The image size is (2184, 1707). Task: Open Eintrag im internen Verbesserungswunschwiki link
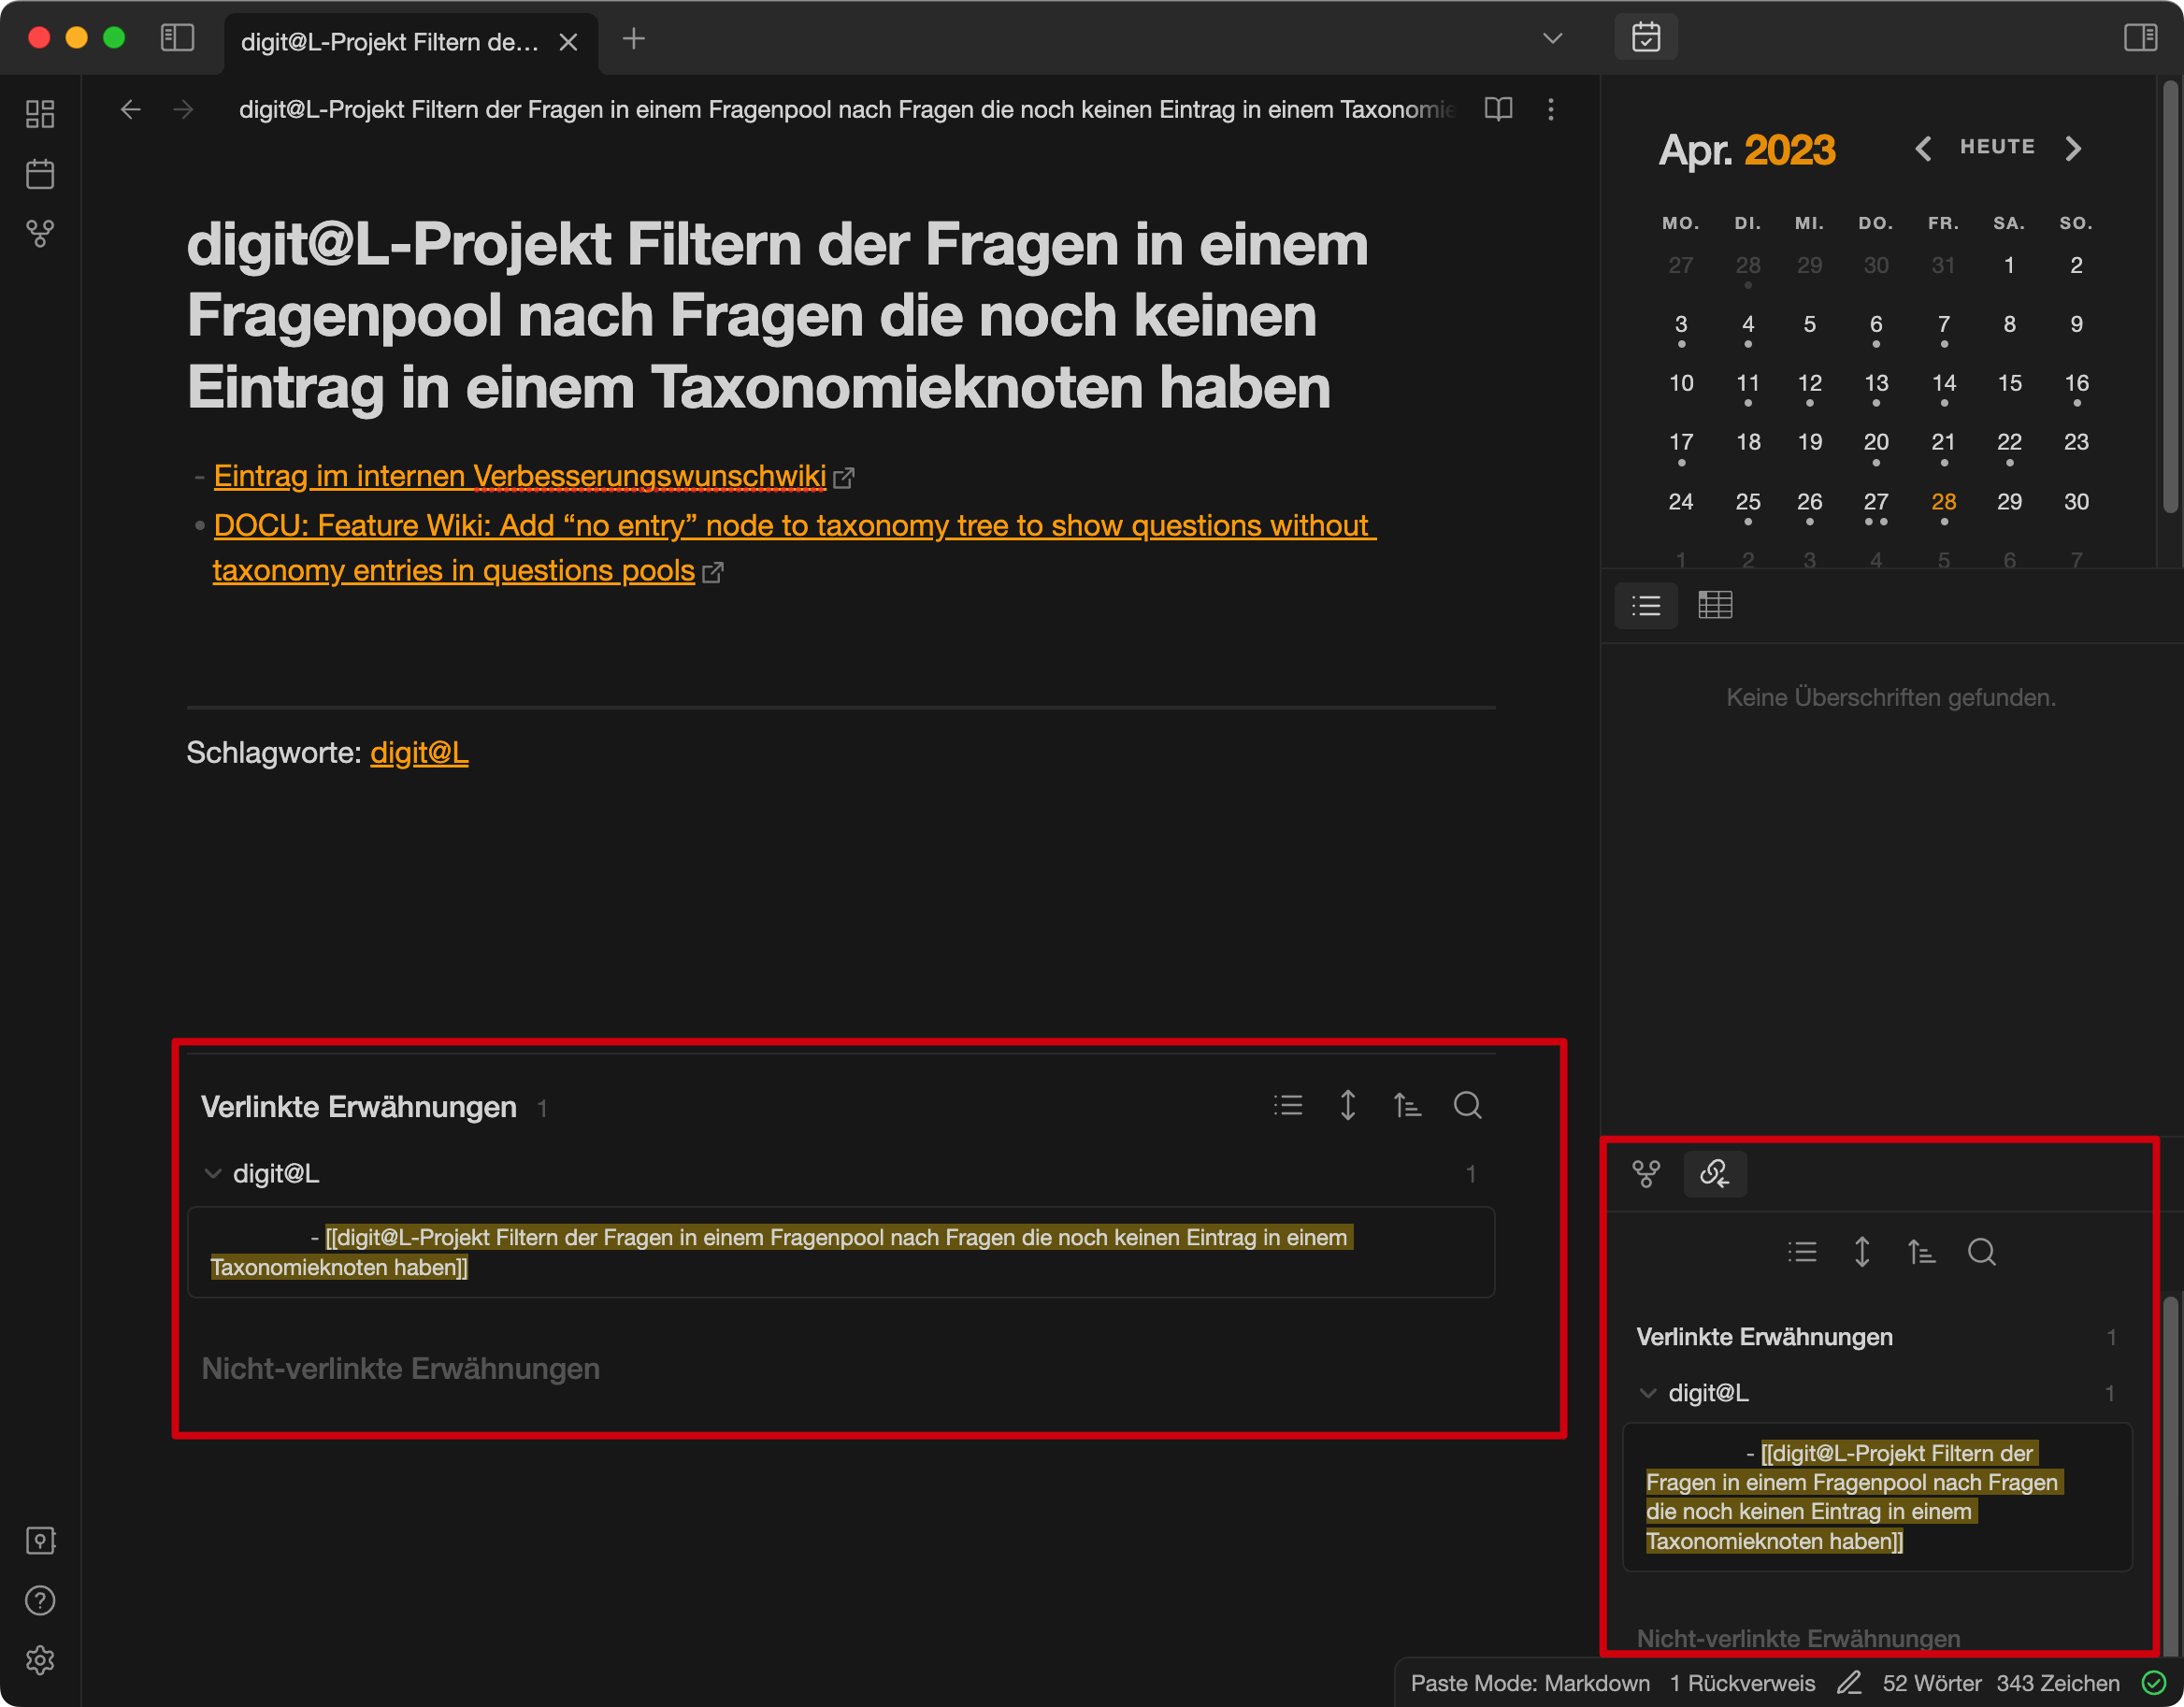tap(519, 476)
